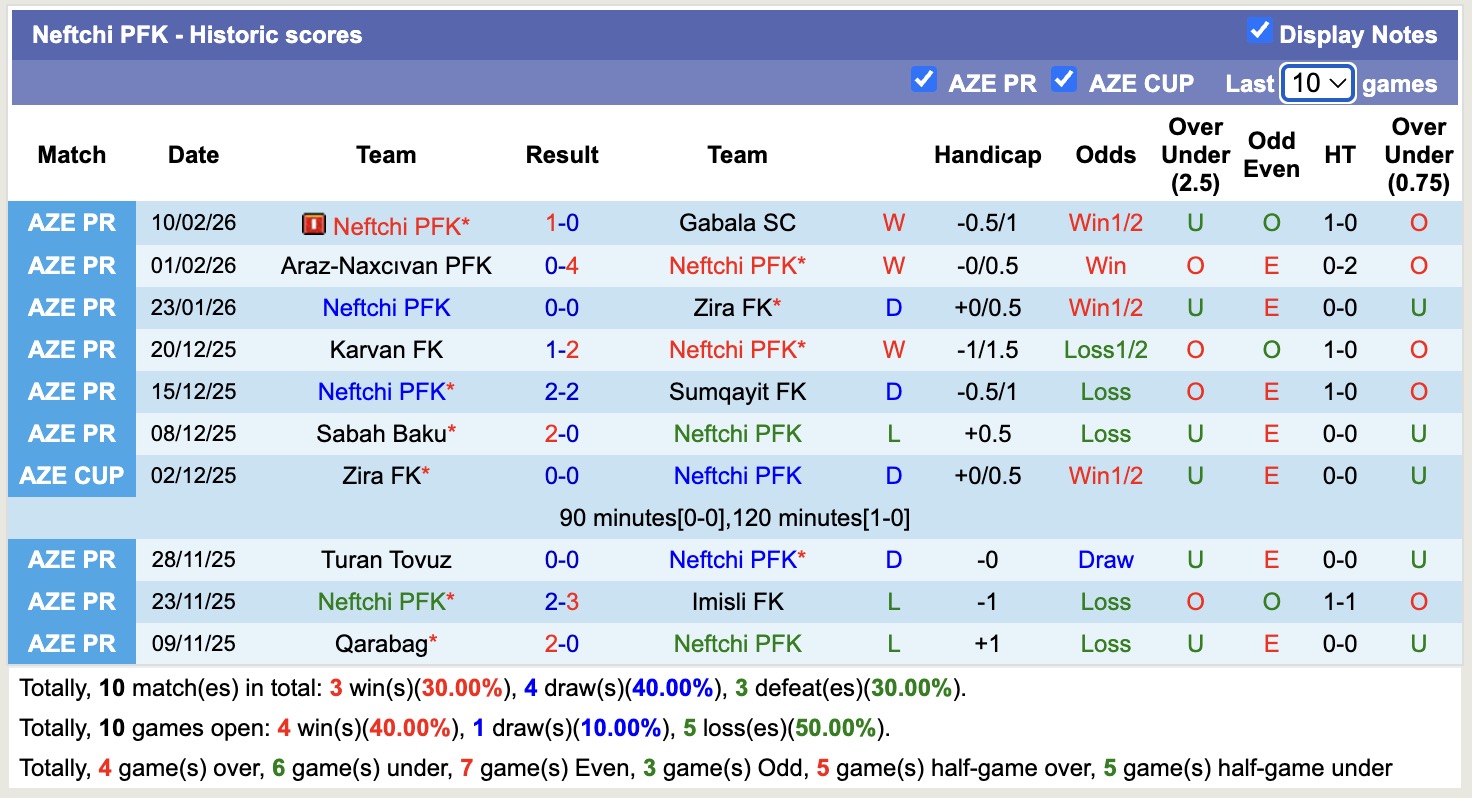Open the Gabala SC team link
The height and width of the screenshot is (798, 1472).
(x=737, y=223)
